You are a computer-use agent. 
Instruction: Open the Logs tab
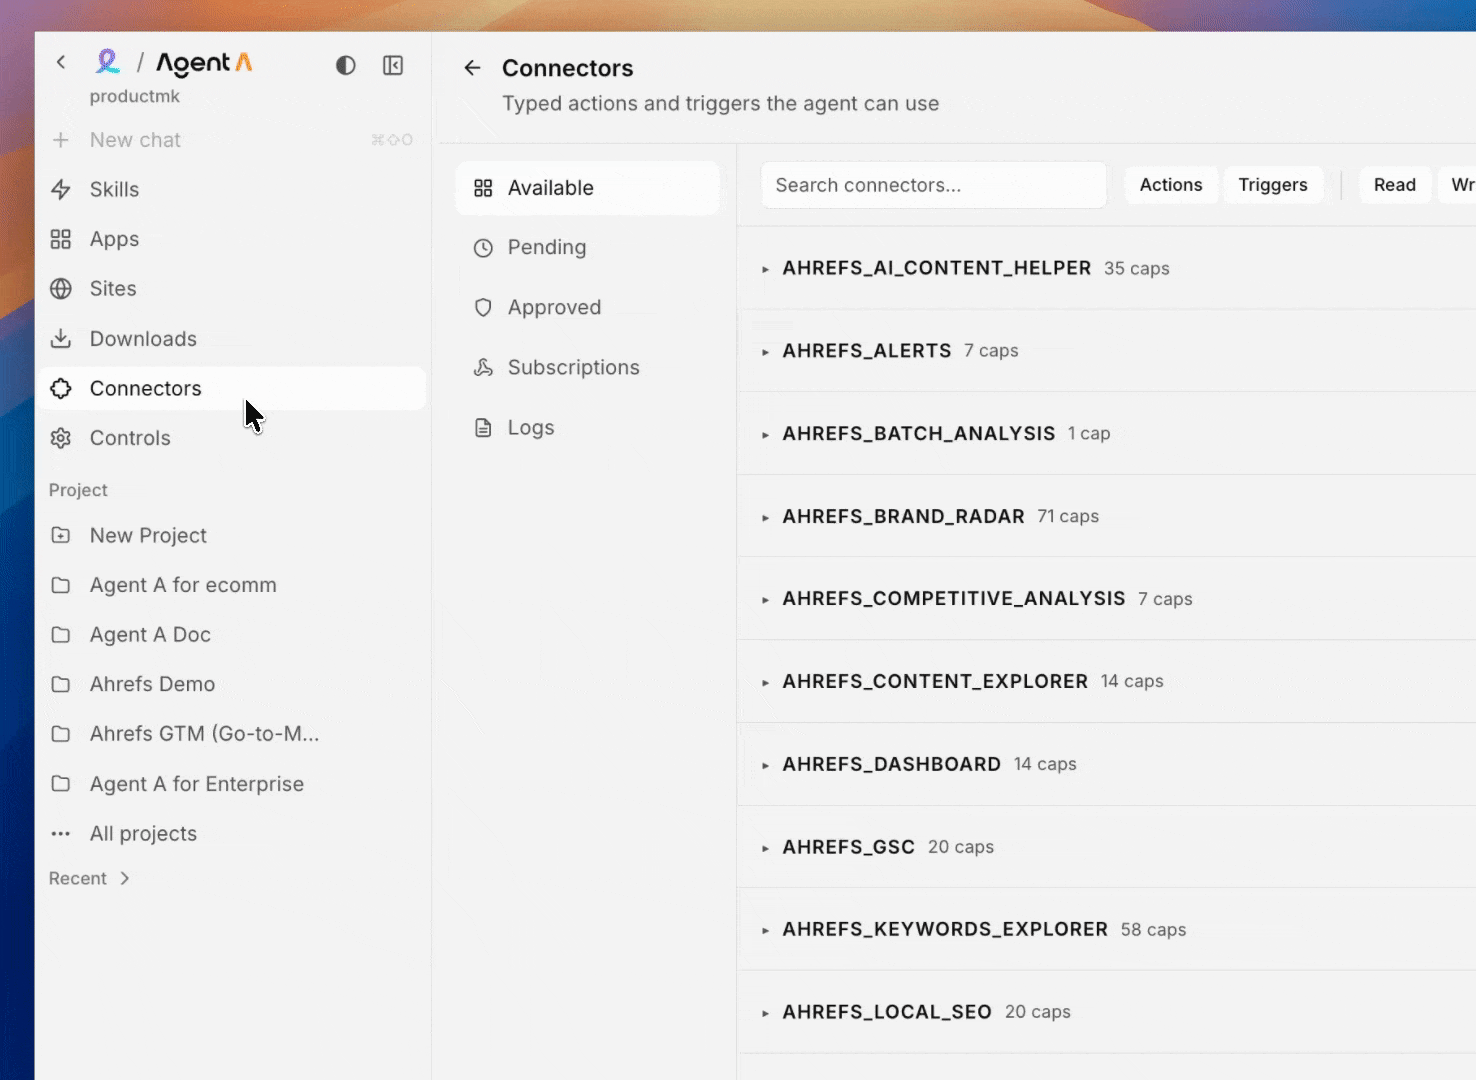coord(587,428)
